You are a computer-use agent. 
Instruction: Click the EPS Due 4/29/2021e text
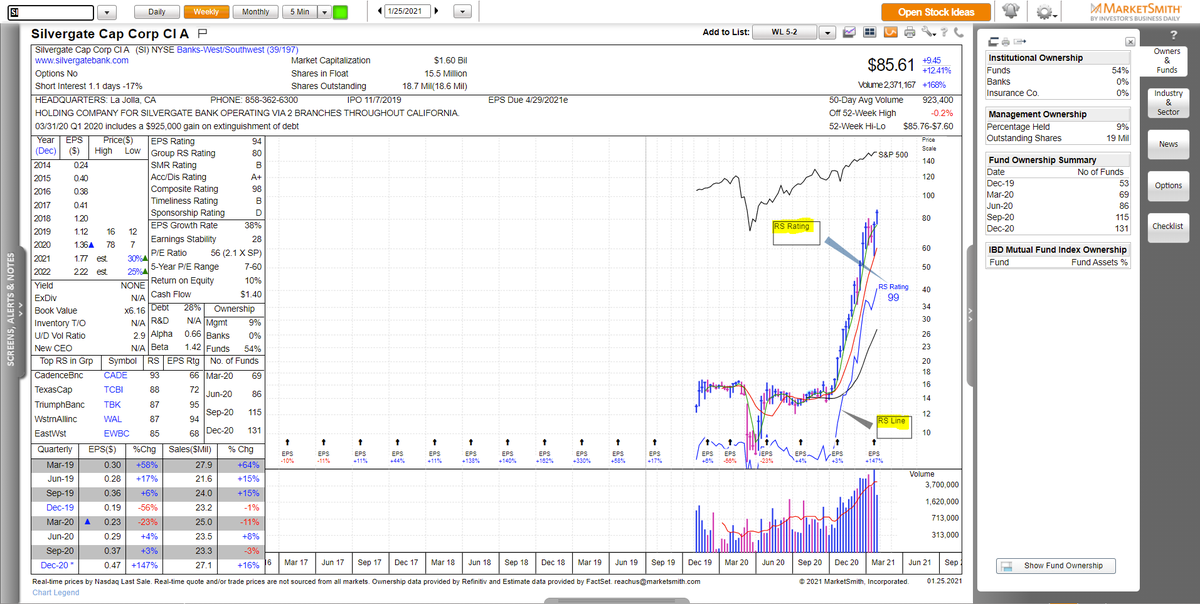tap(528, 100)
